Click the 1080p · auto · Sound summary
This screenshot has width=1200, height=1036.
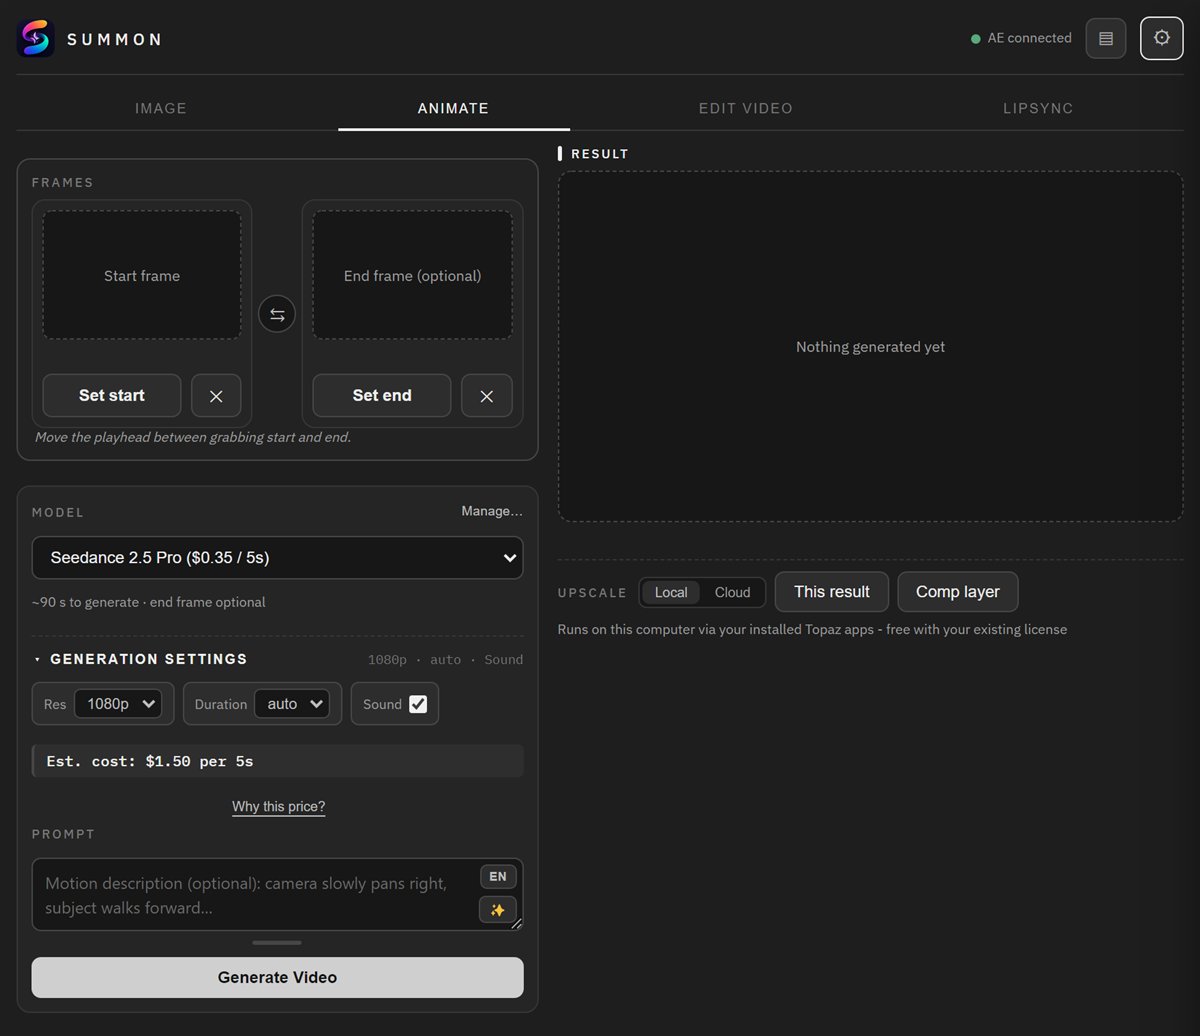[445, 660]
